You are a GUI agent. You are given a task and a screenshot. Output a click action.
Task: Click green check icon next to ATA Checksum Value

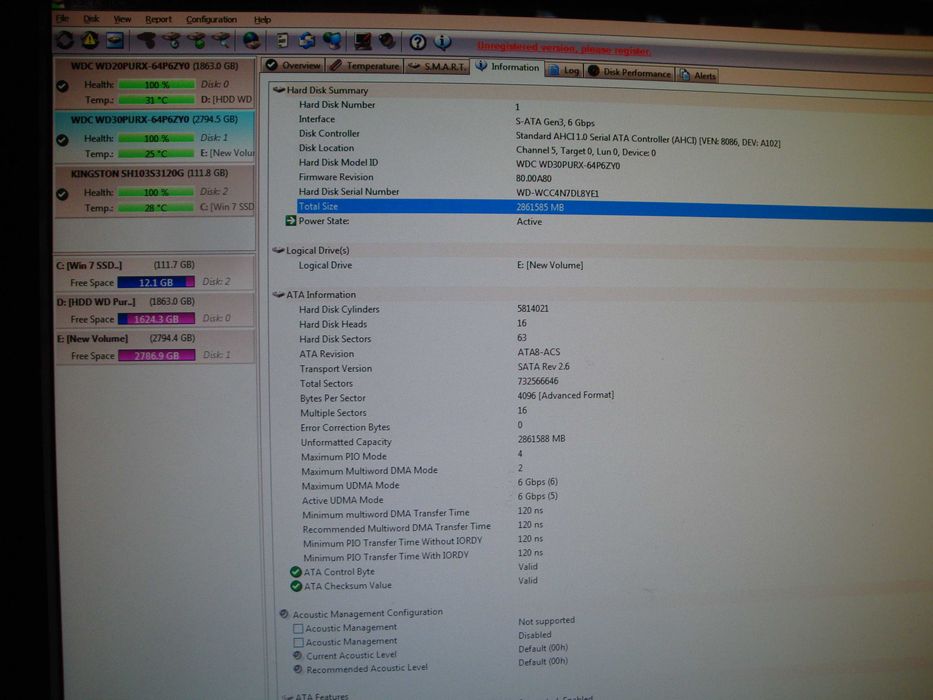coord(296,586)
